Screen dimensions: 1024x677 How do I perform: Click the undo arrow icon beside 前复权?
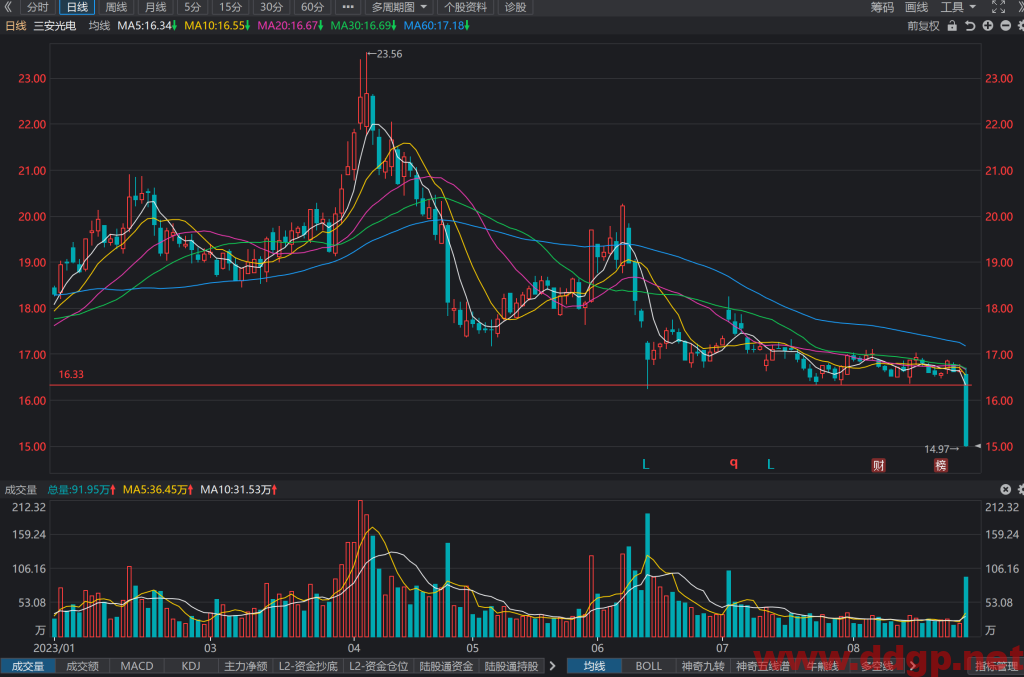970,25
